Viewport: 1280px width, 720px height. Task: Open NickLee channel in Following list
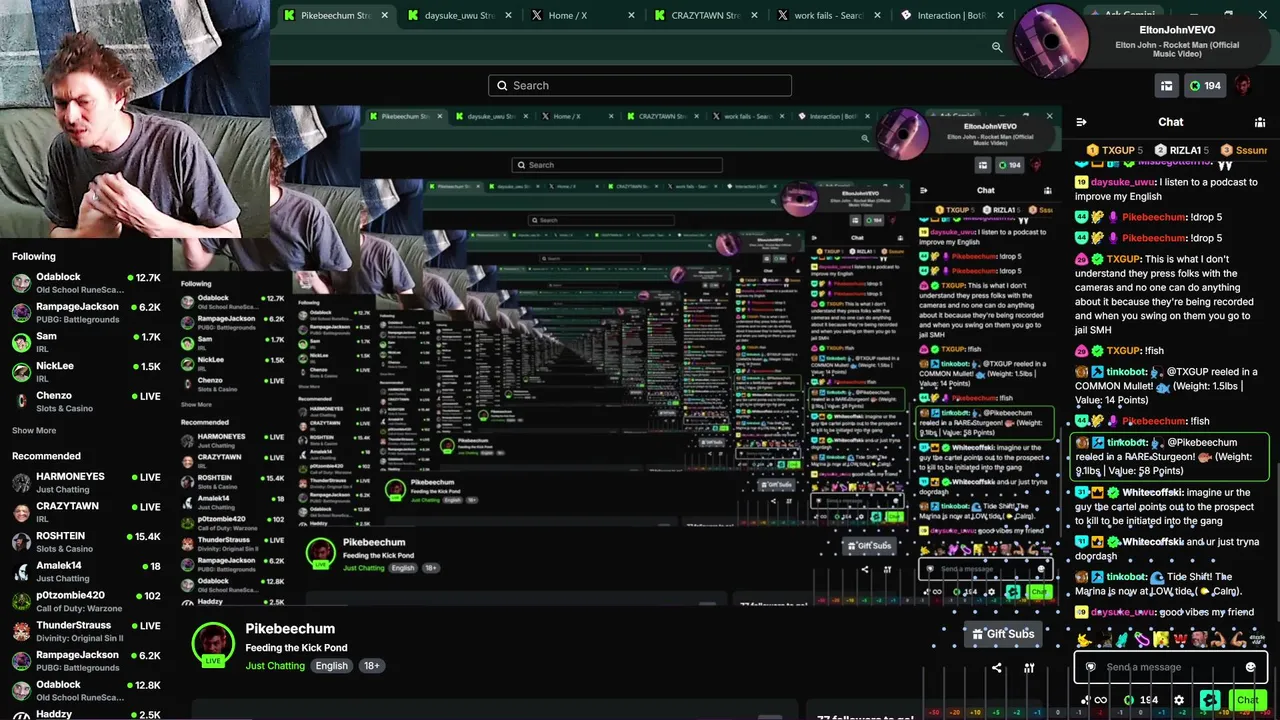[86, 372]
